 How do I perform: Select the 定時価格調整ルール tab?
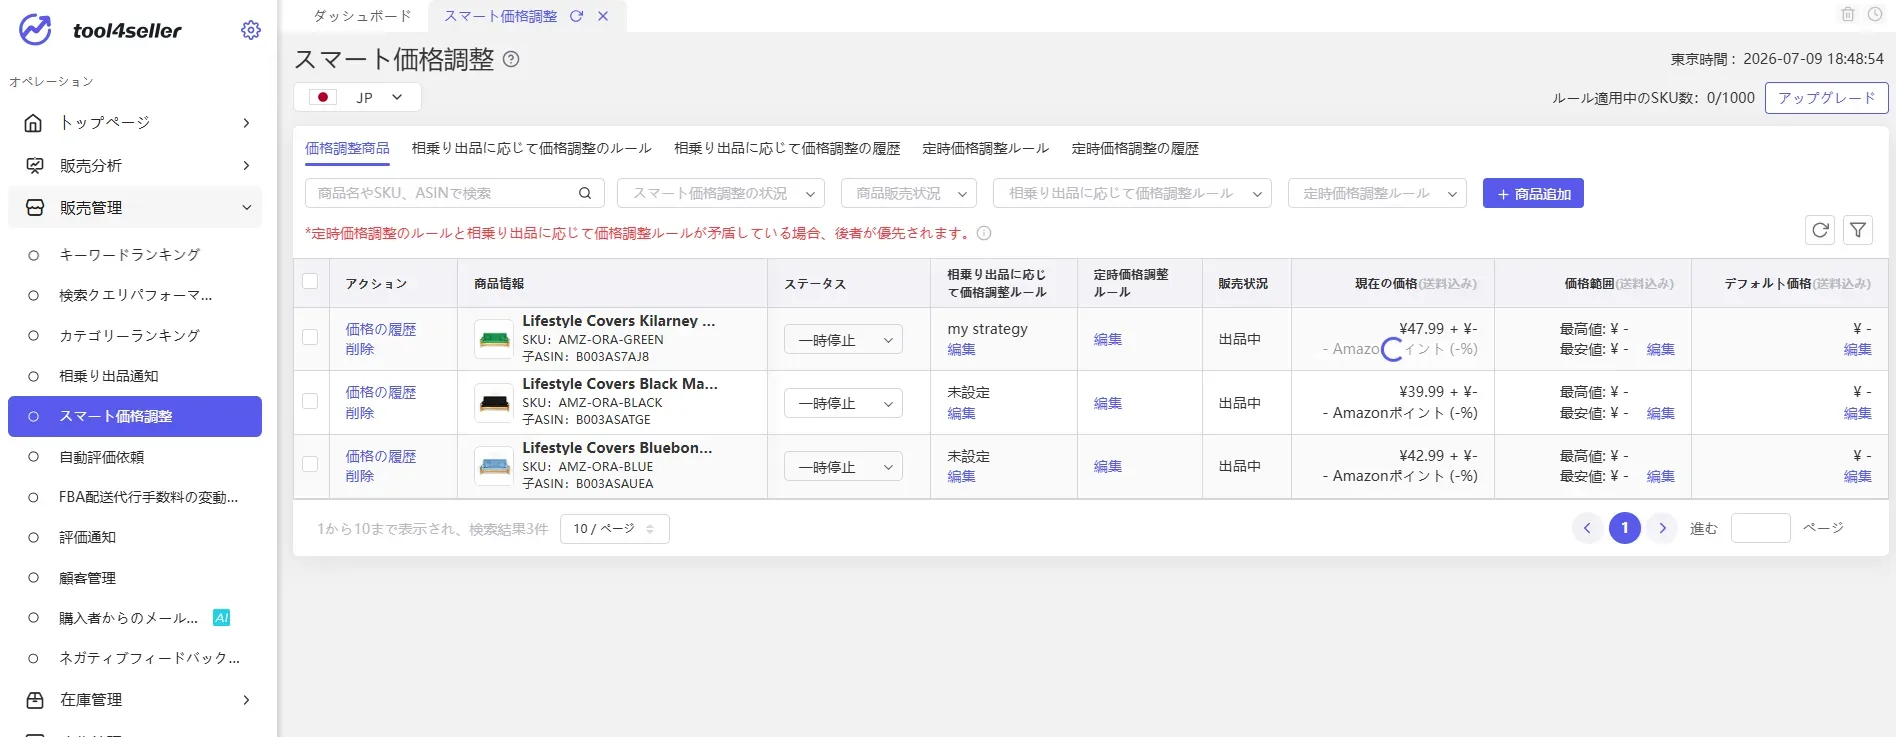[986, 148]
